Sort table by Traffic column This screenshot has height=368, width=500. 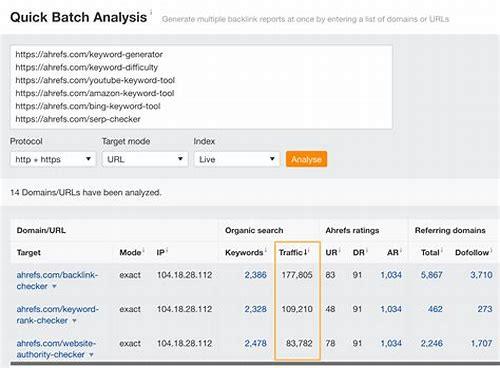coord(292,252)
